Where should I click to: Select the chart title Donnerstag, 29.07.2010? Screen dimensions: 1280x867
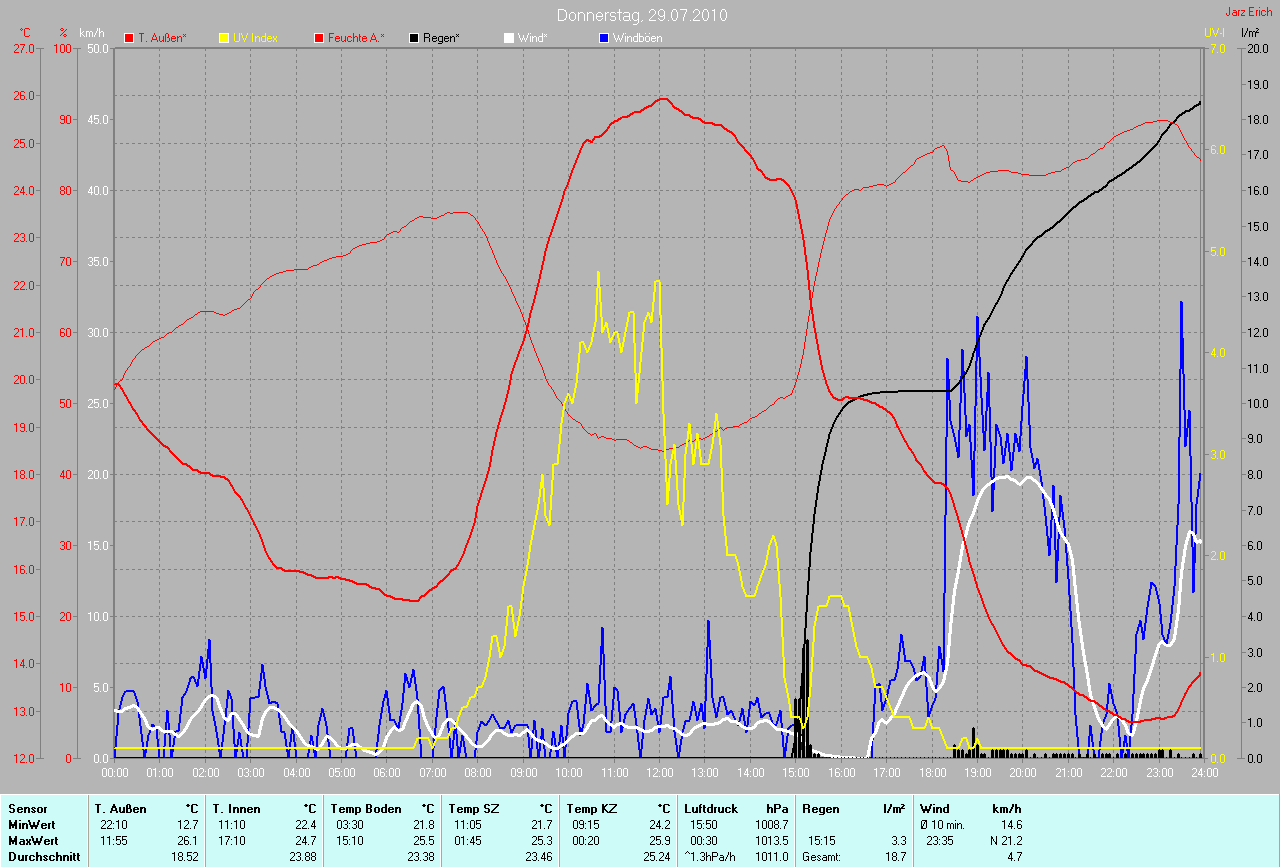[x=641, y=15]
